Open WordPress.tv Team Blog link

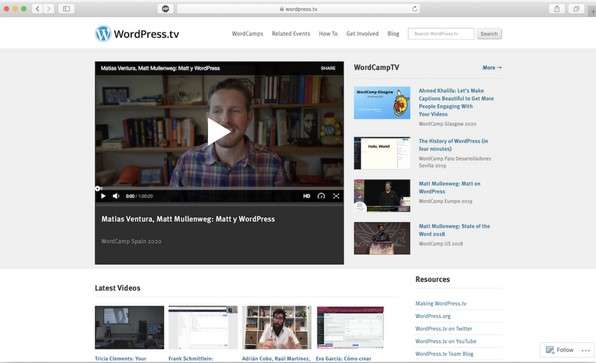444,353
